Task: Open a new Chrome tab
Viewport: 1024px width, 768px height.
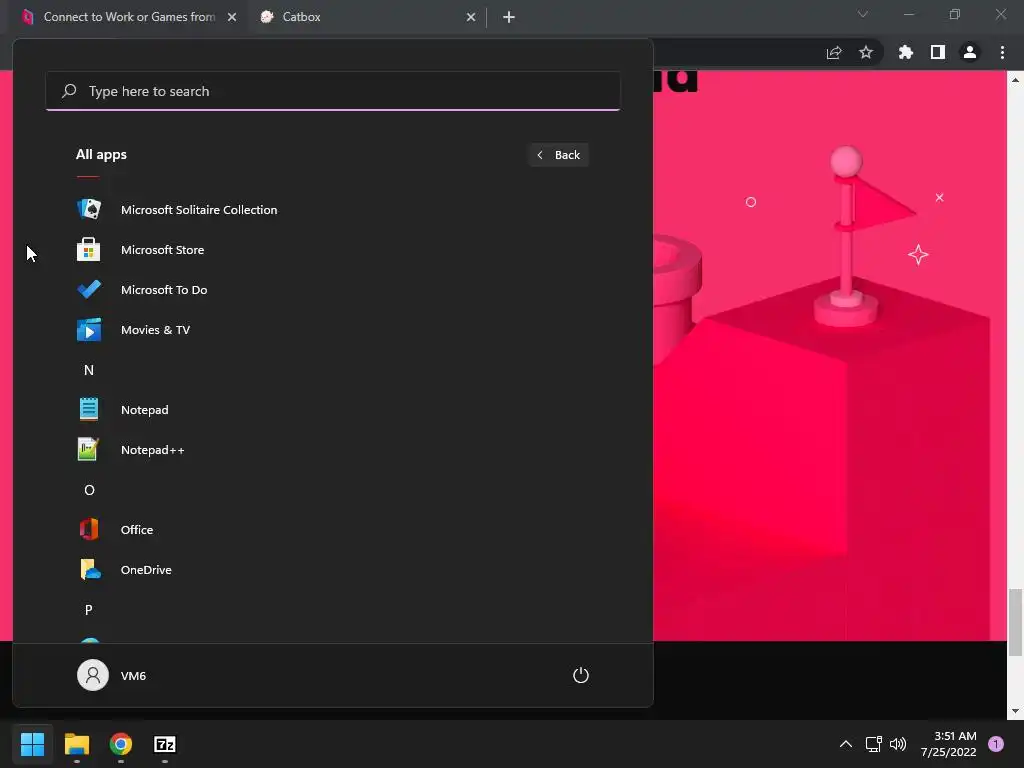Action: [x=509, y=17]
